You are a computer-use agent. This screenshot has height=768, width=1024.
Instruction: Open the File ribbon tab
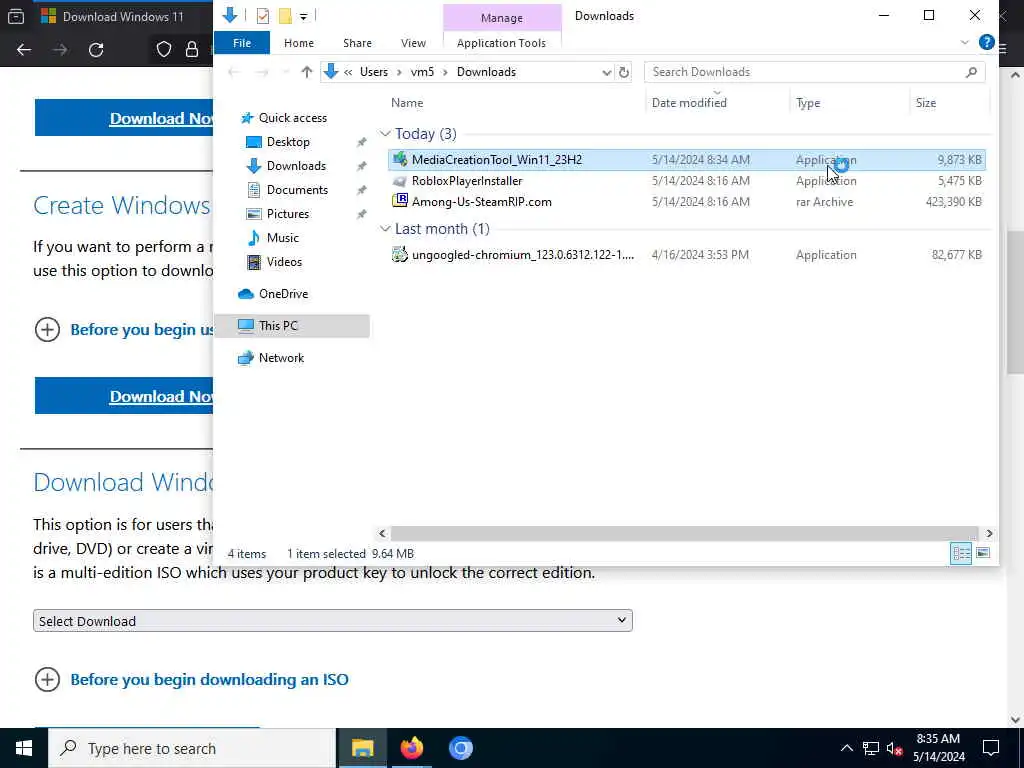[x=242, y=43]
